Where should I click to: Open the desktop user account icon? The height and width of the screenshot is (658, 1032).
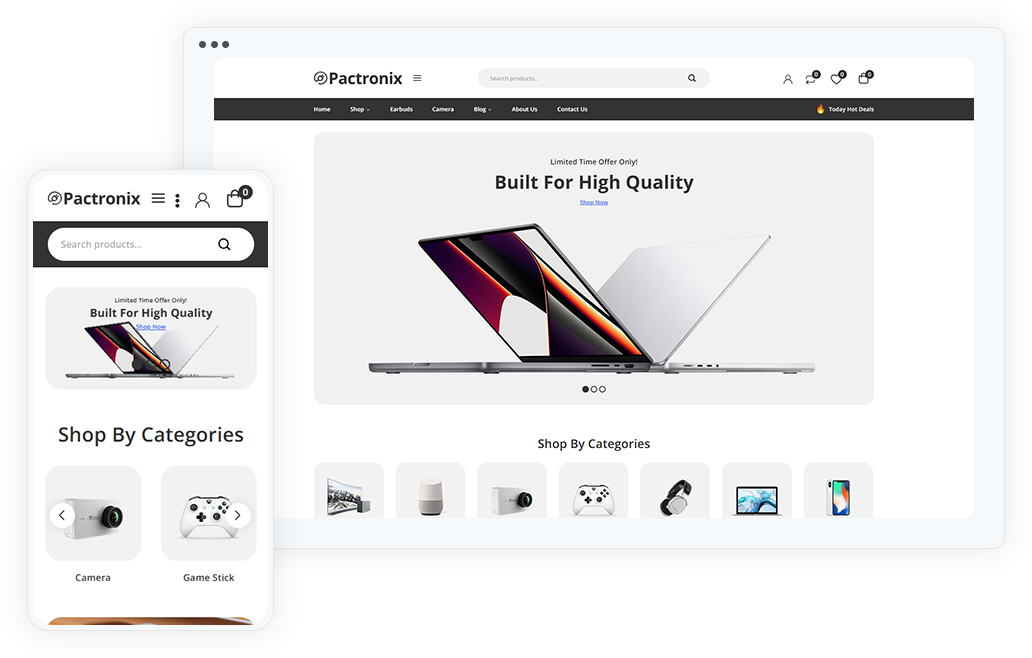pyautogui.click(x=787, y=80)
